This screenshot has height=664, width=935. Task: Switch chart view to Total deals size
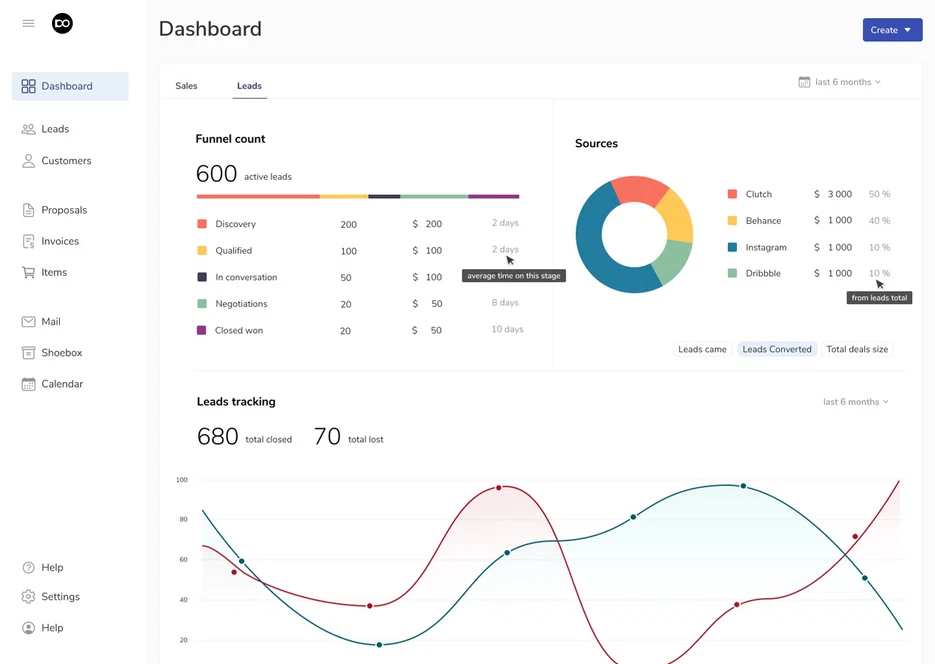click(x=859, y=349)
